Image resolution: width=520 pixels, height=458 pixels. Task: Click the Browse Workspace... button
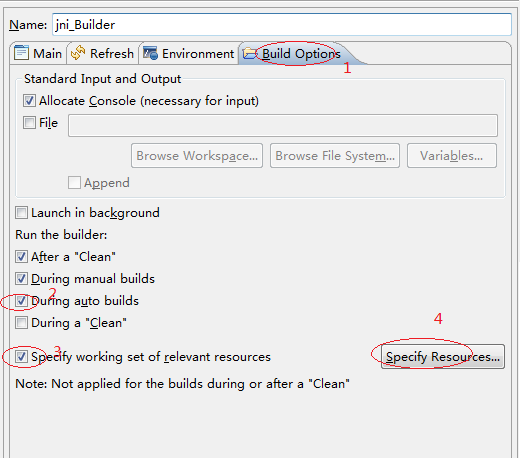197,156
